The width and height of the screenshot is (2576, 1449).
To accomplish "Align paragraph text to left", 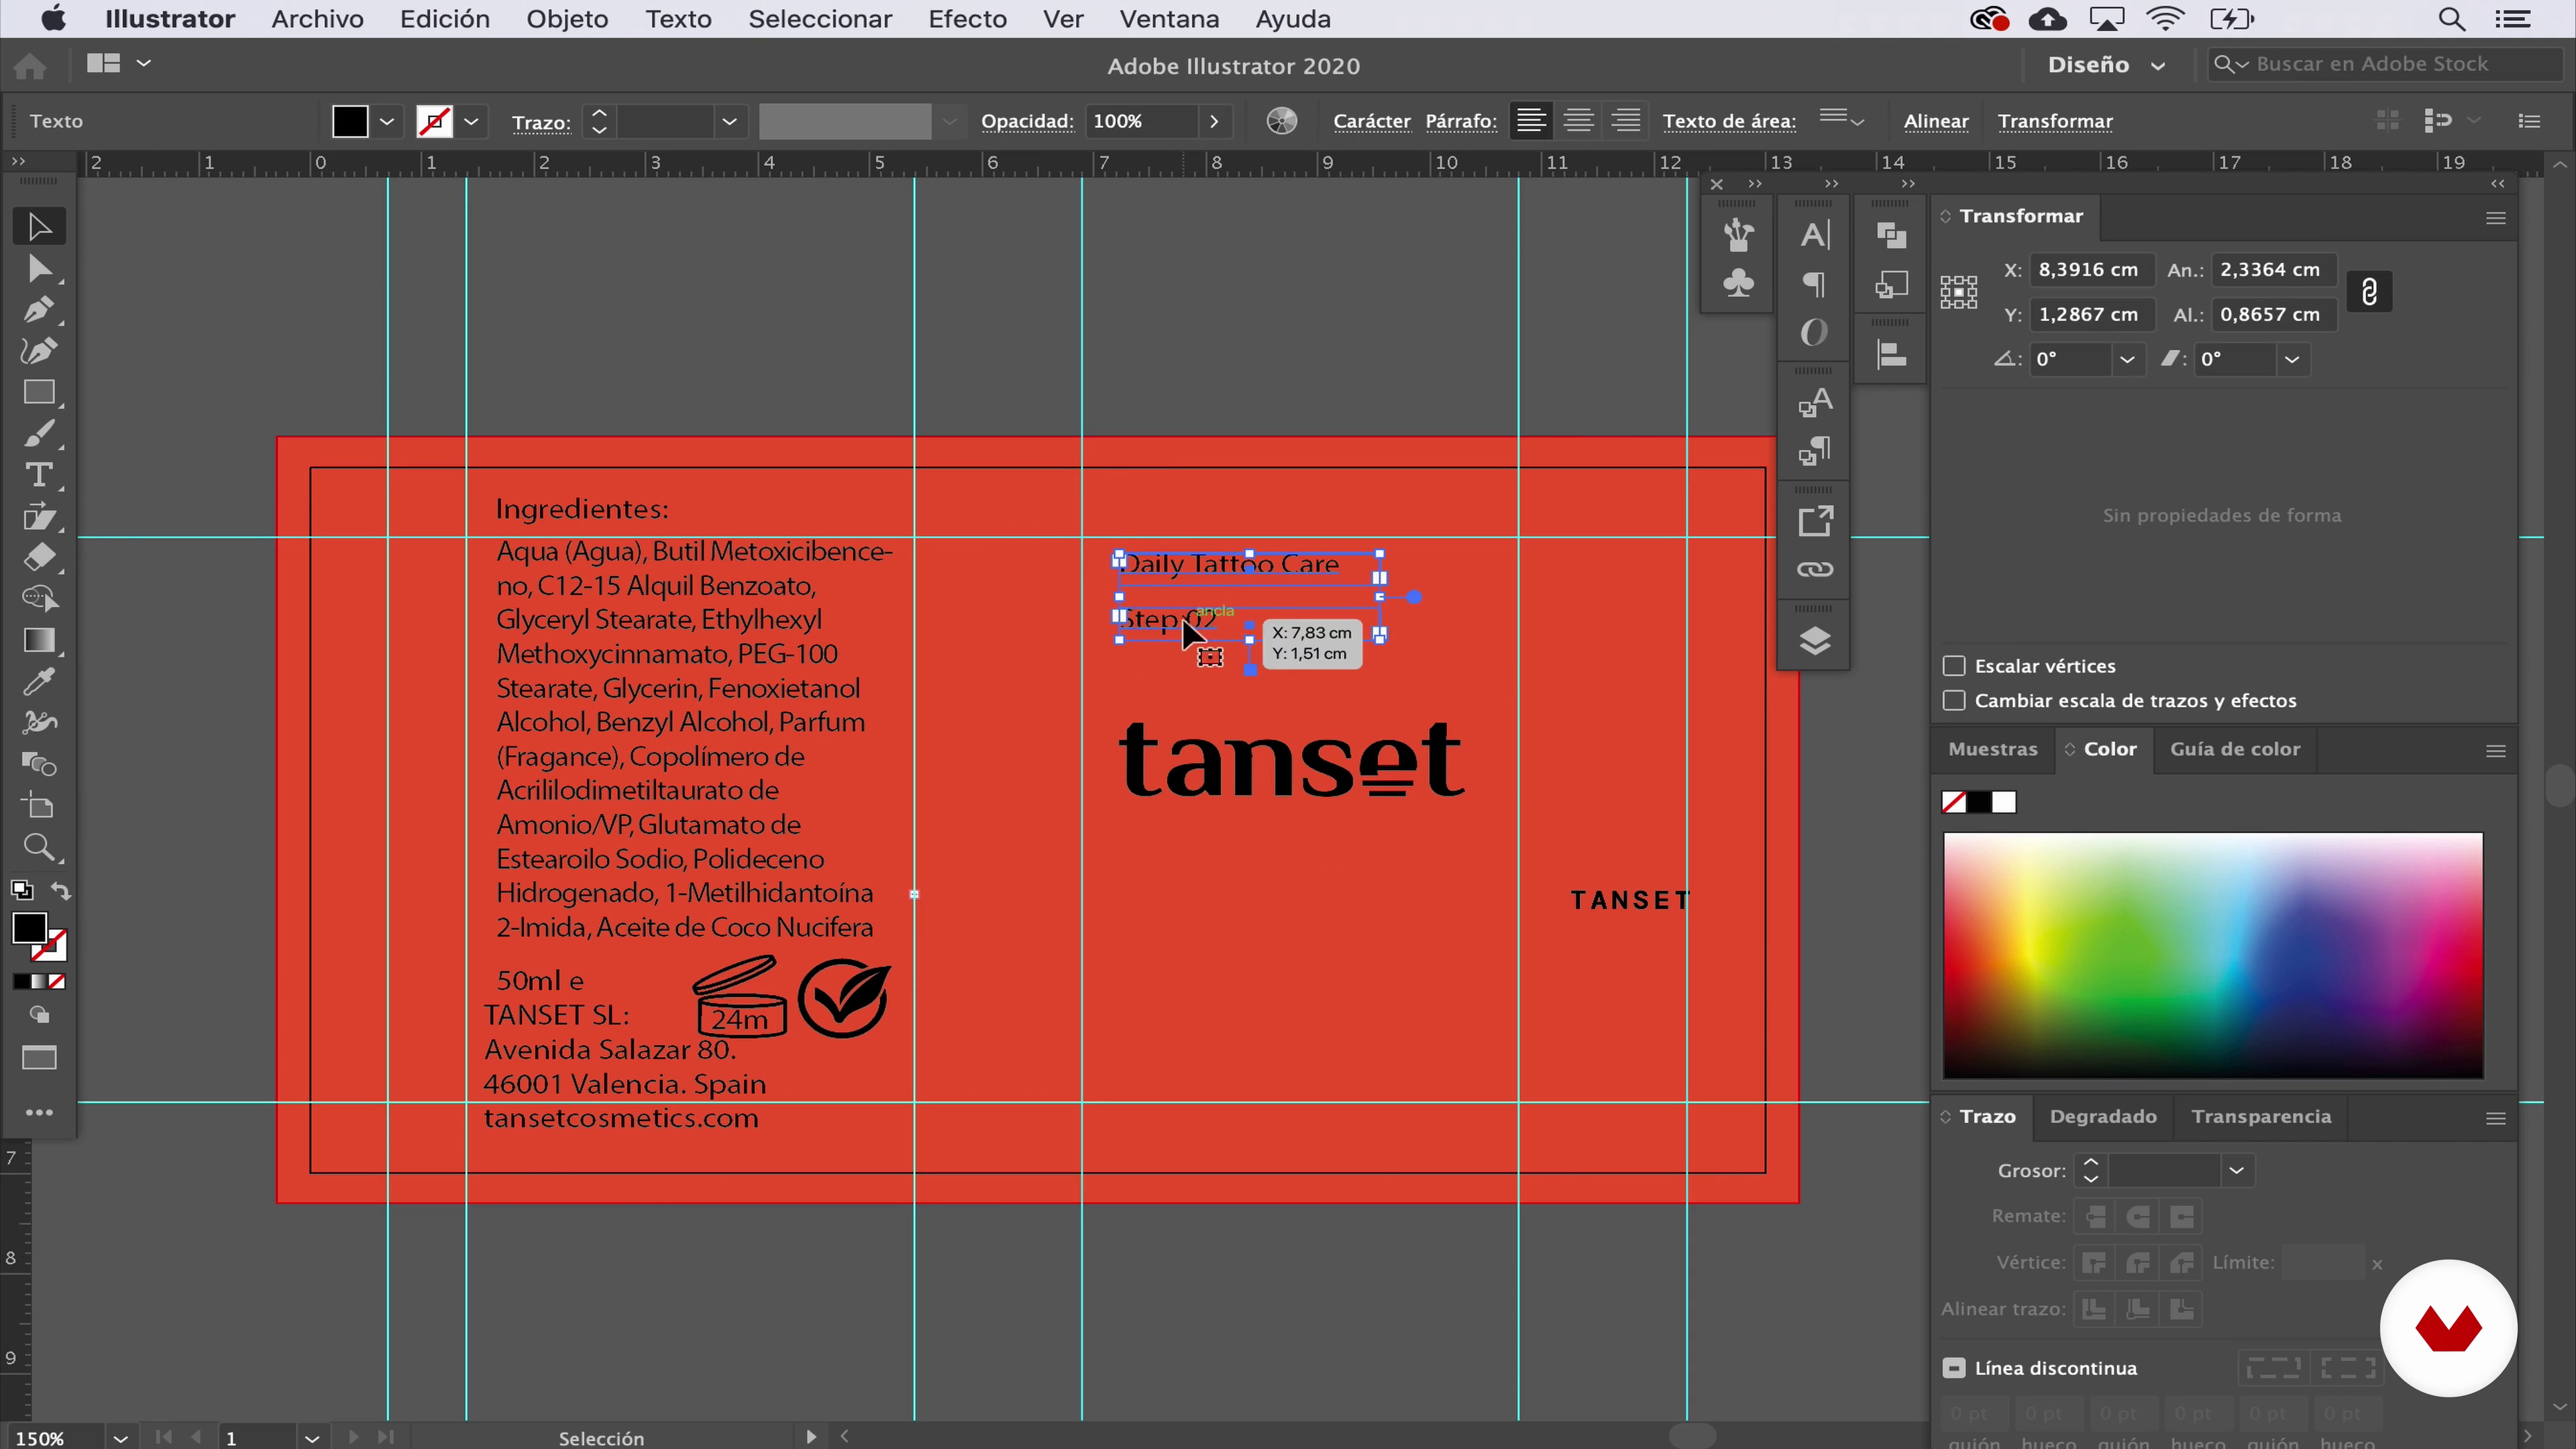I will click(x=1530, y=121).
